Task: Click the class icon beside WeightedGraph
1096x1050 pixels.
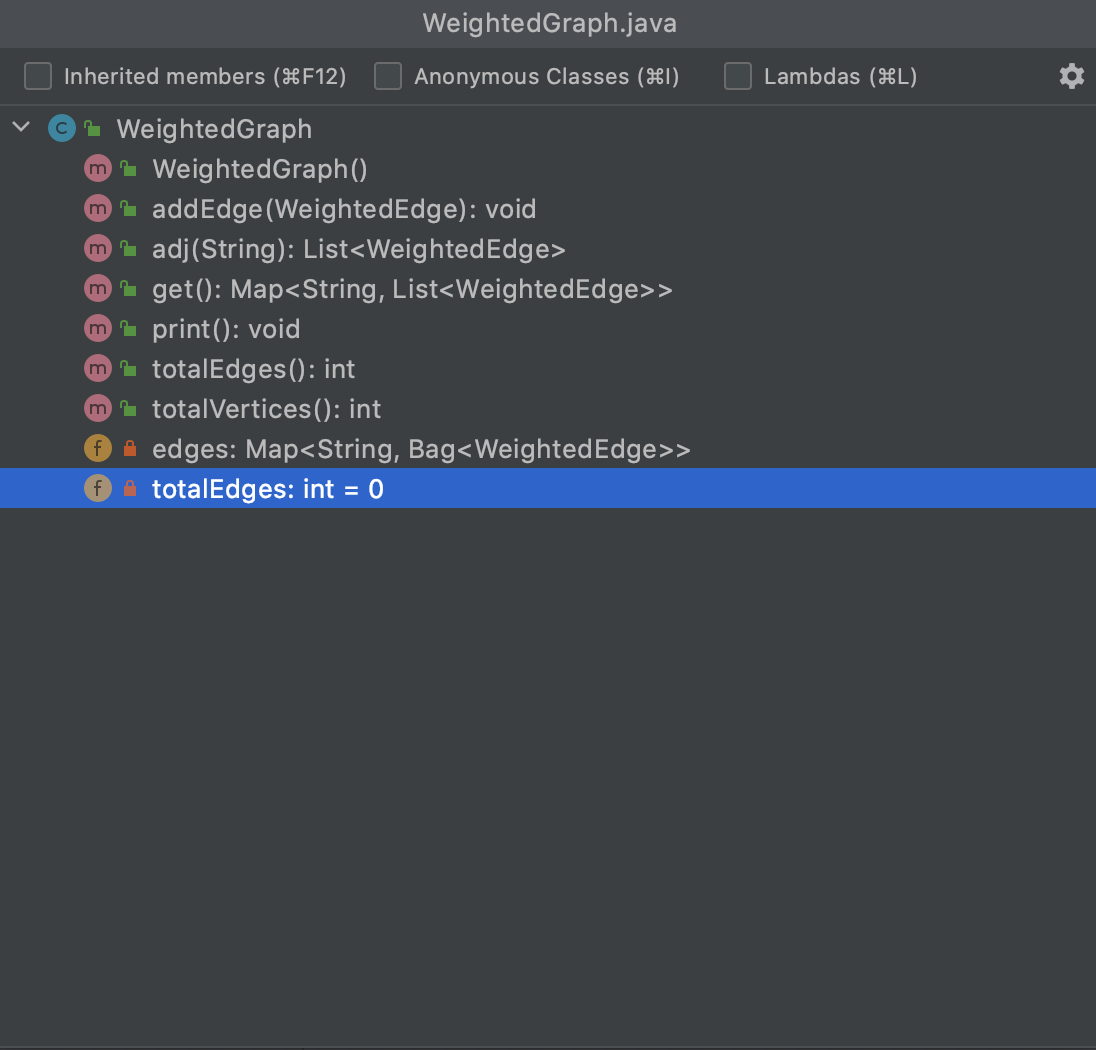Action: [62, 129]
